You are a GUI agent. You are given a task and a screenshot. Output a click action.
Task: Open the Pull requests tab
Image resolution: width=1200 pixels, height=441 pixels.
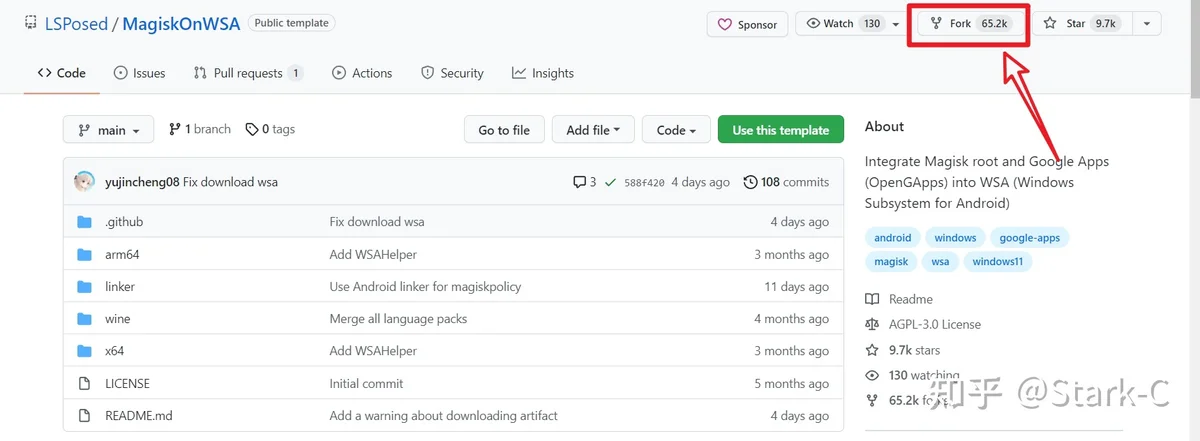[x=248, y=73]
